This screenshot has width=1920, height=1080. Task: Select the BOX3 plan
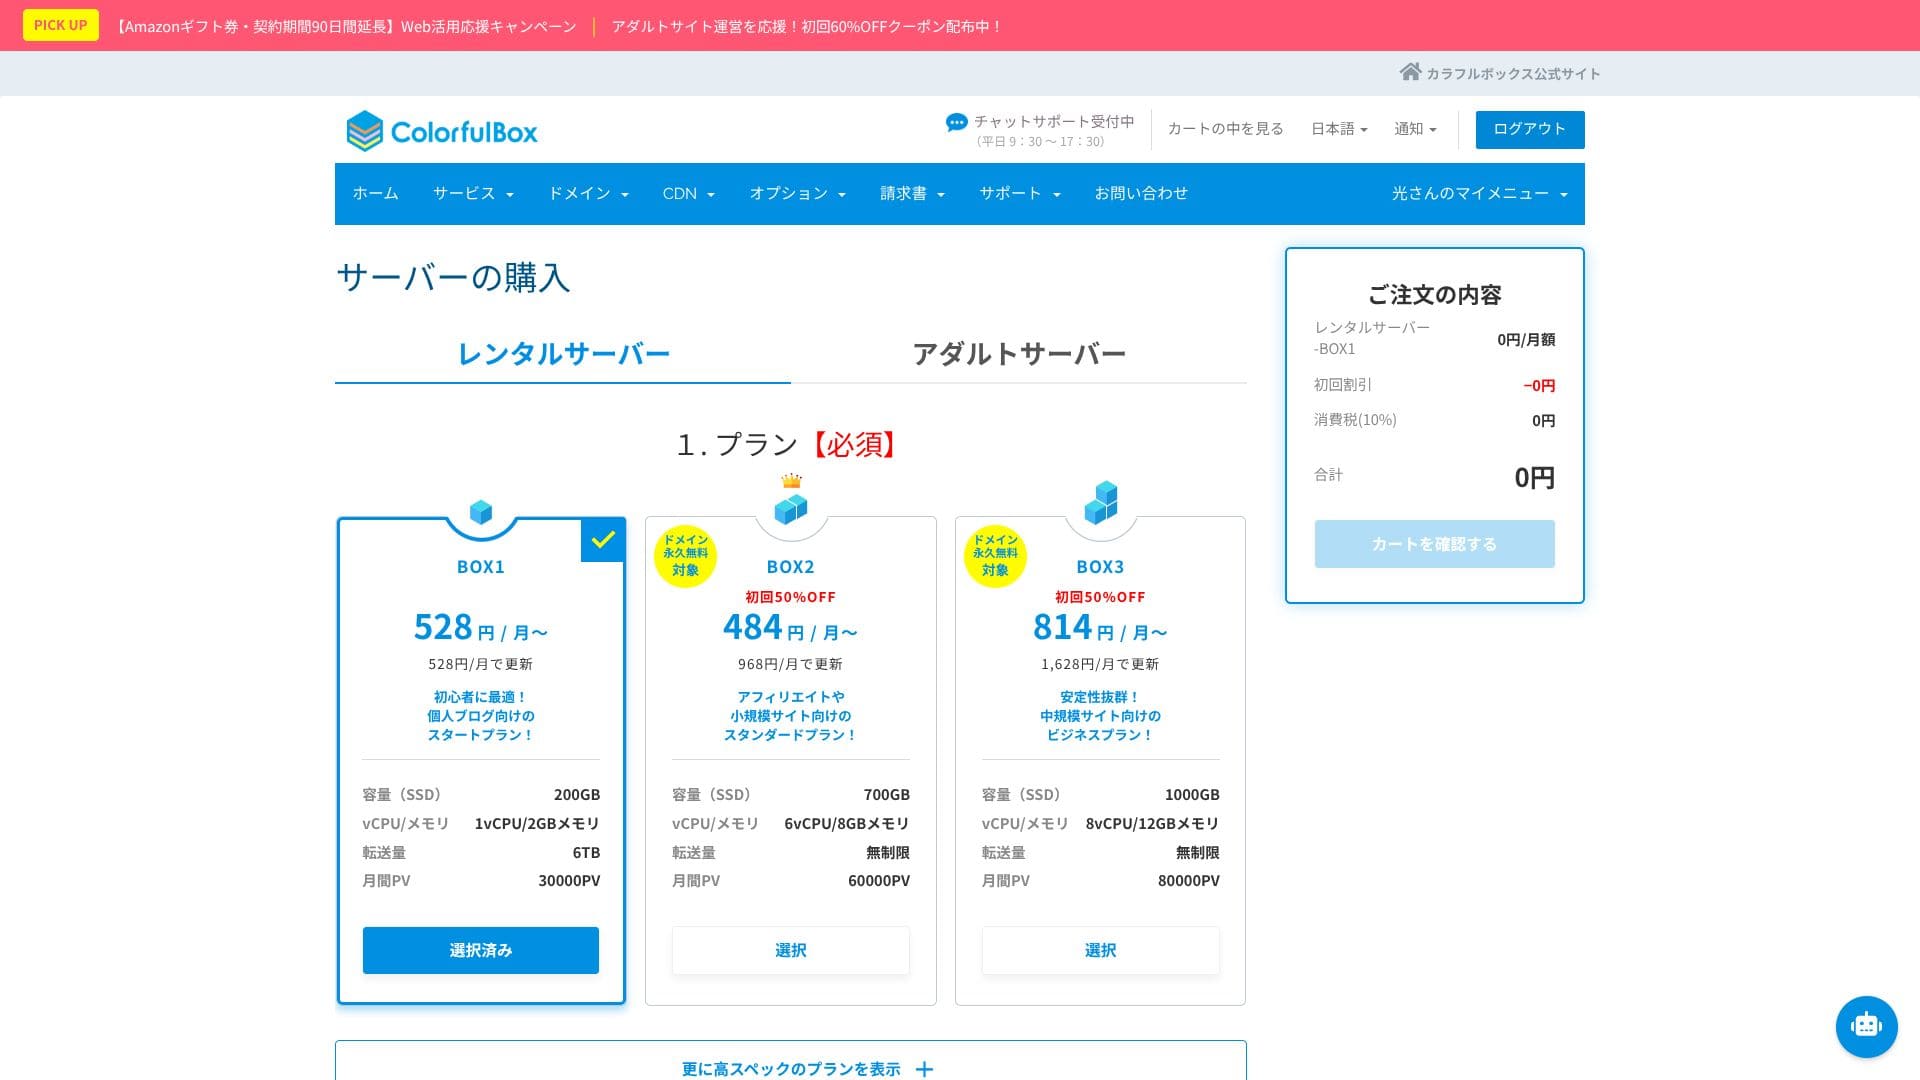pyautogui.click(x=1100, y=950)
